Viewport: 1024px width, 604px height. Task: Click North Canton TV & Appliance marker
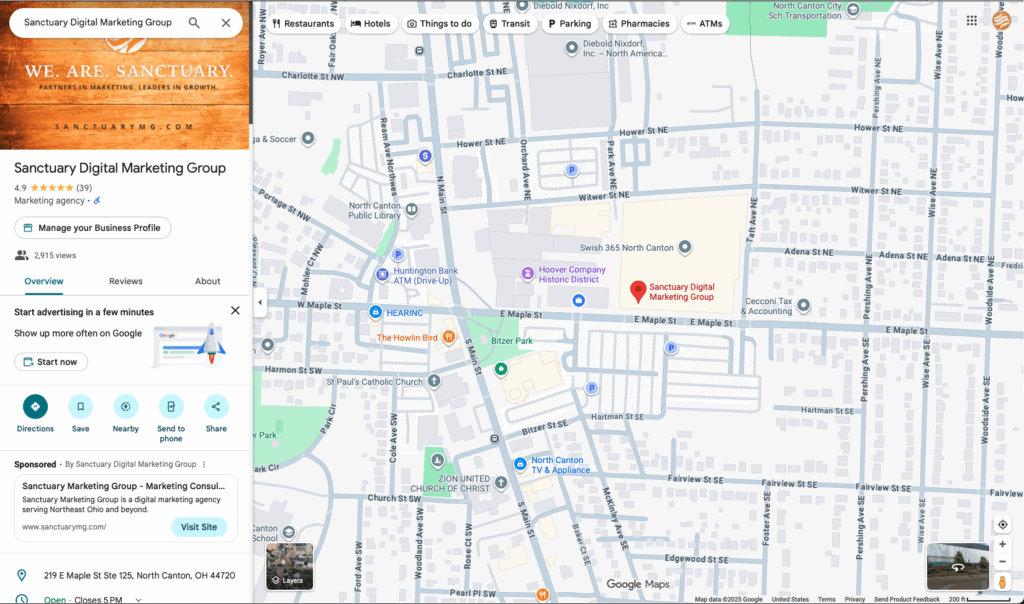pyautogui.click(x=520, y=464)
